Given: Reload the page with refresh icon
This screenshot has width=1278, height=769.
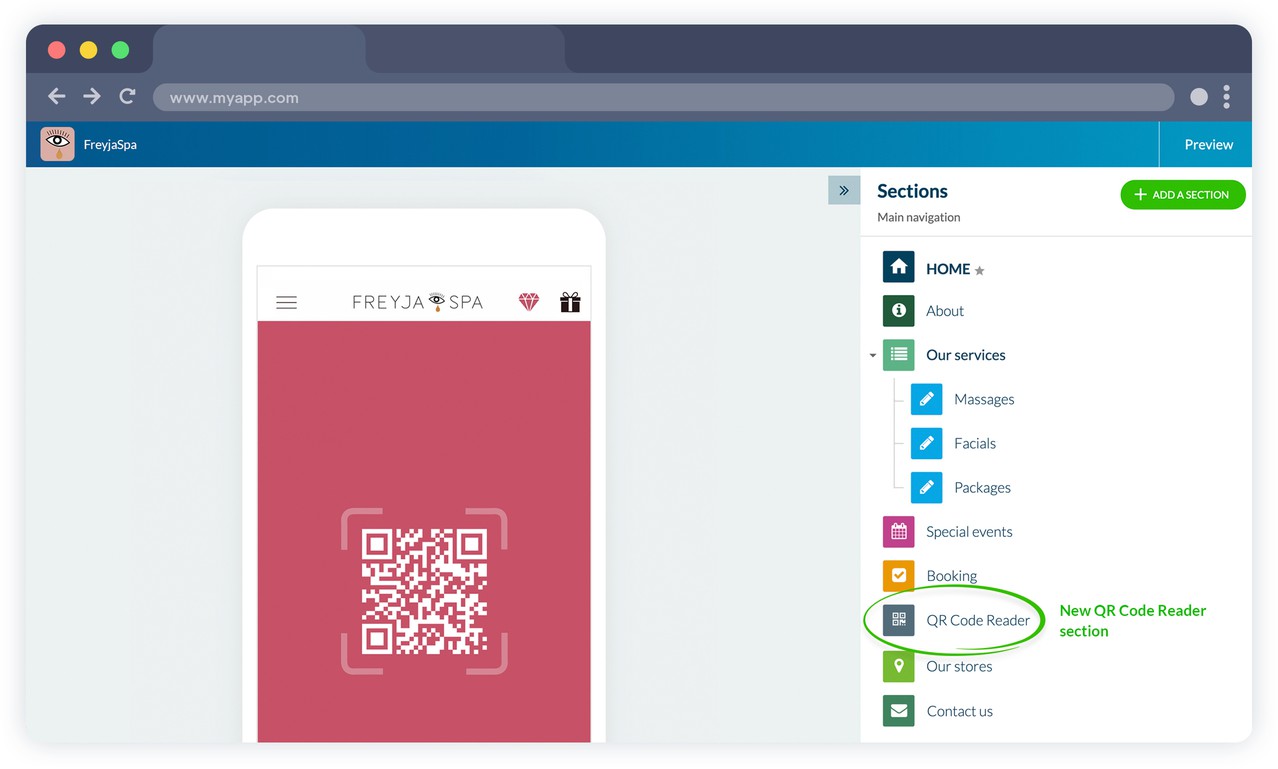Looking at the screenshot, I should (127, 96).
